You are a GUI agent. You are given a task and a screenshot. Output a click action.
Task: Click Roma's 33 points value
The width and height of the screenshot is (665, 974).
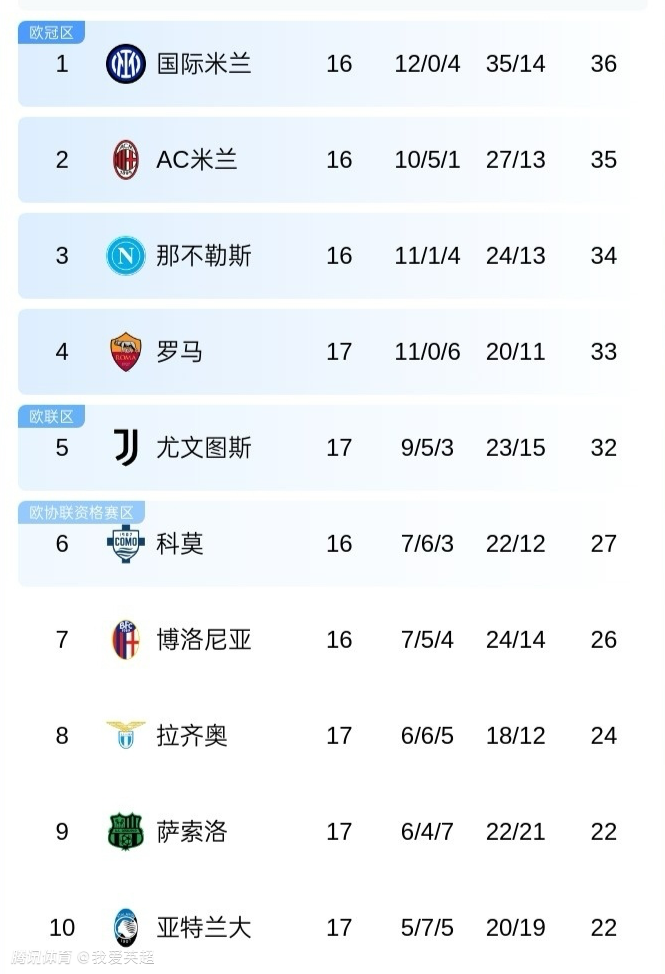point(603,352)
